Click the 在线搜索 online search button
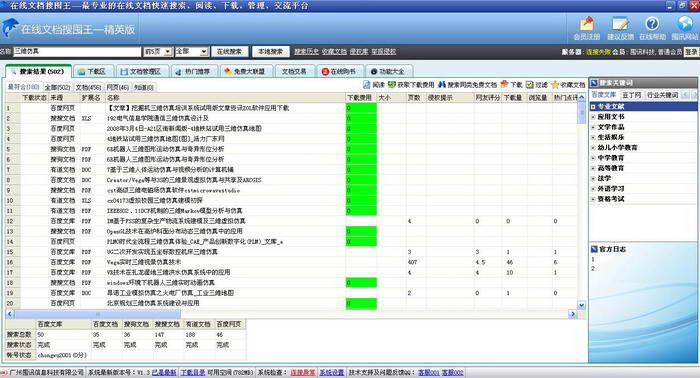The width and height of the screenshot is (700, 378). [229, 52]
